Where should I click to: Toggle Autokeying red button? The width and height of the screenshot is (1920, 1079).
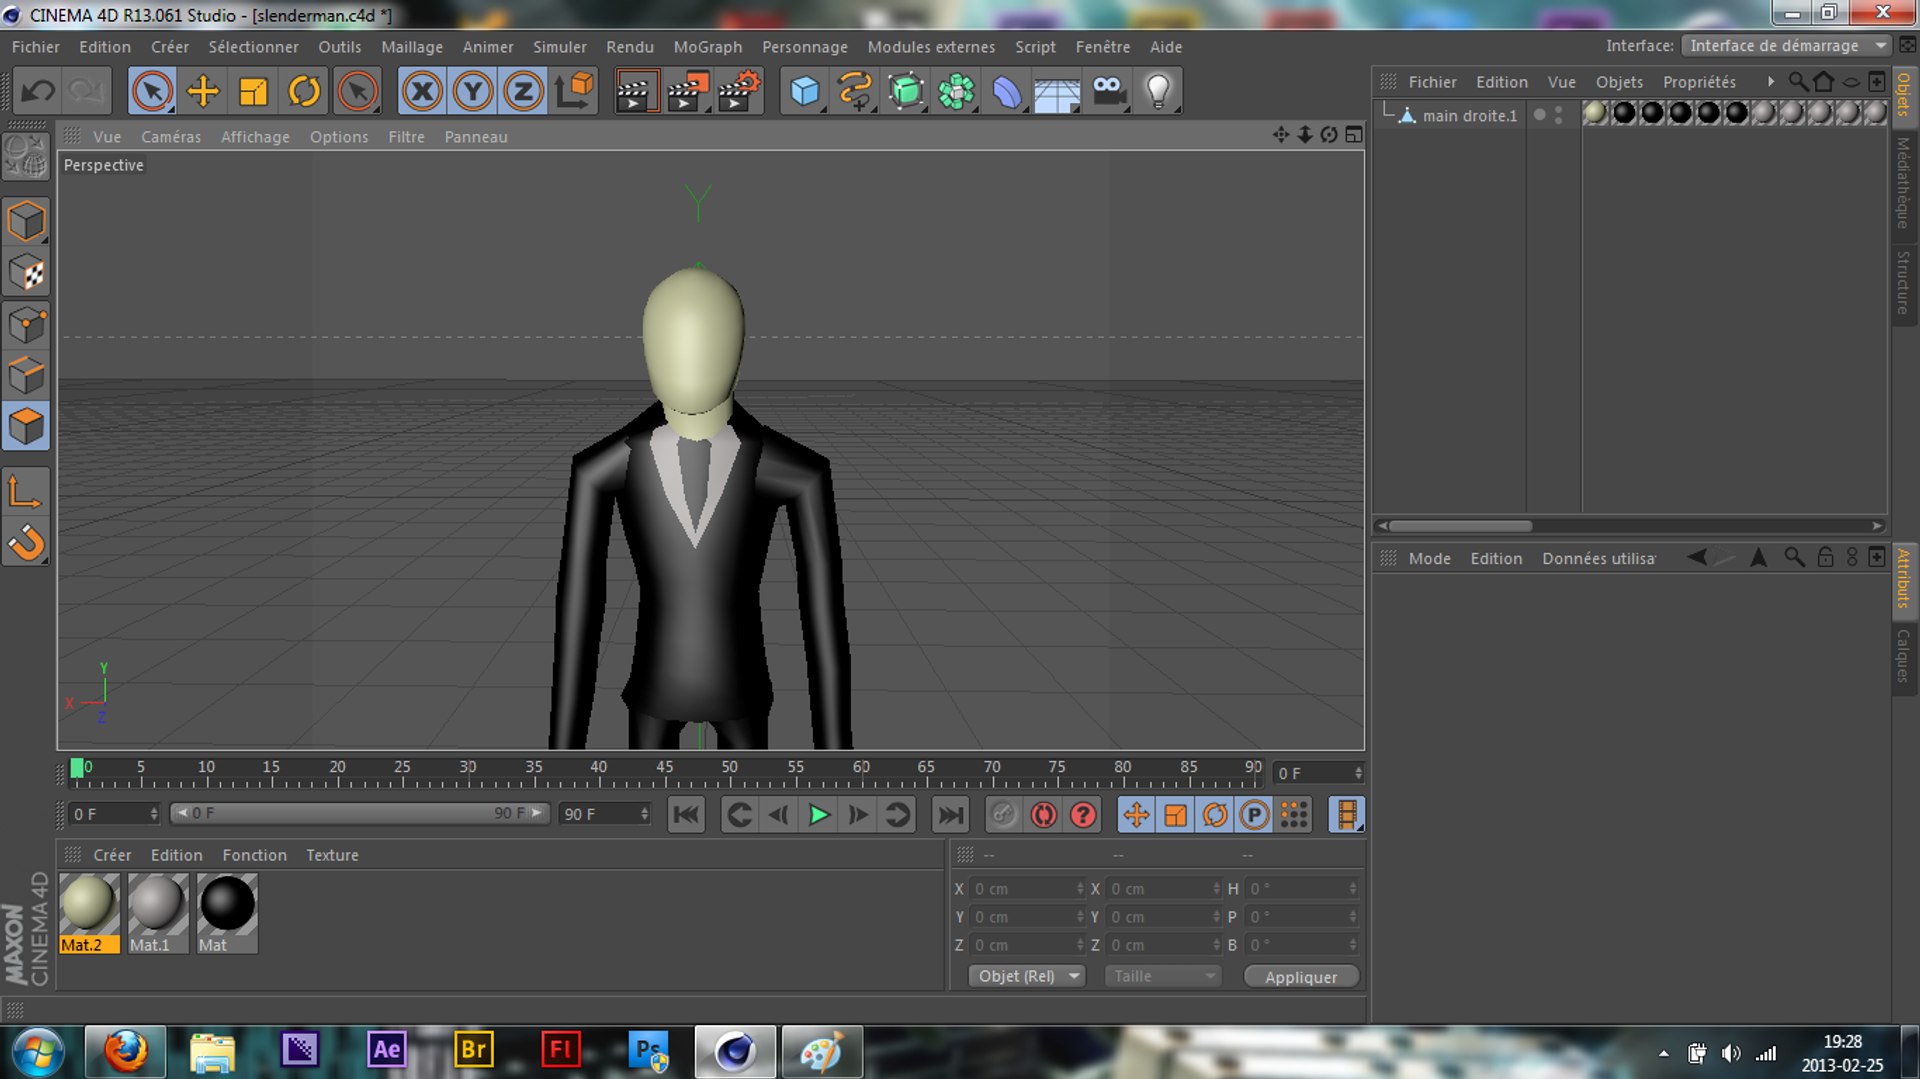[1043, 815]
